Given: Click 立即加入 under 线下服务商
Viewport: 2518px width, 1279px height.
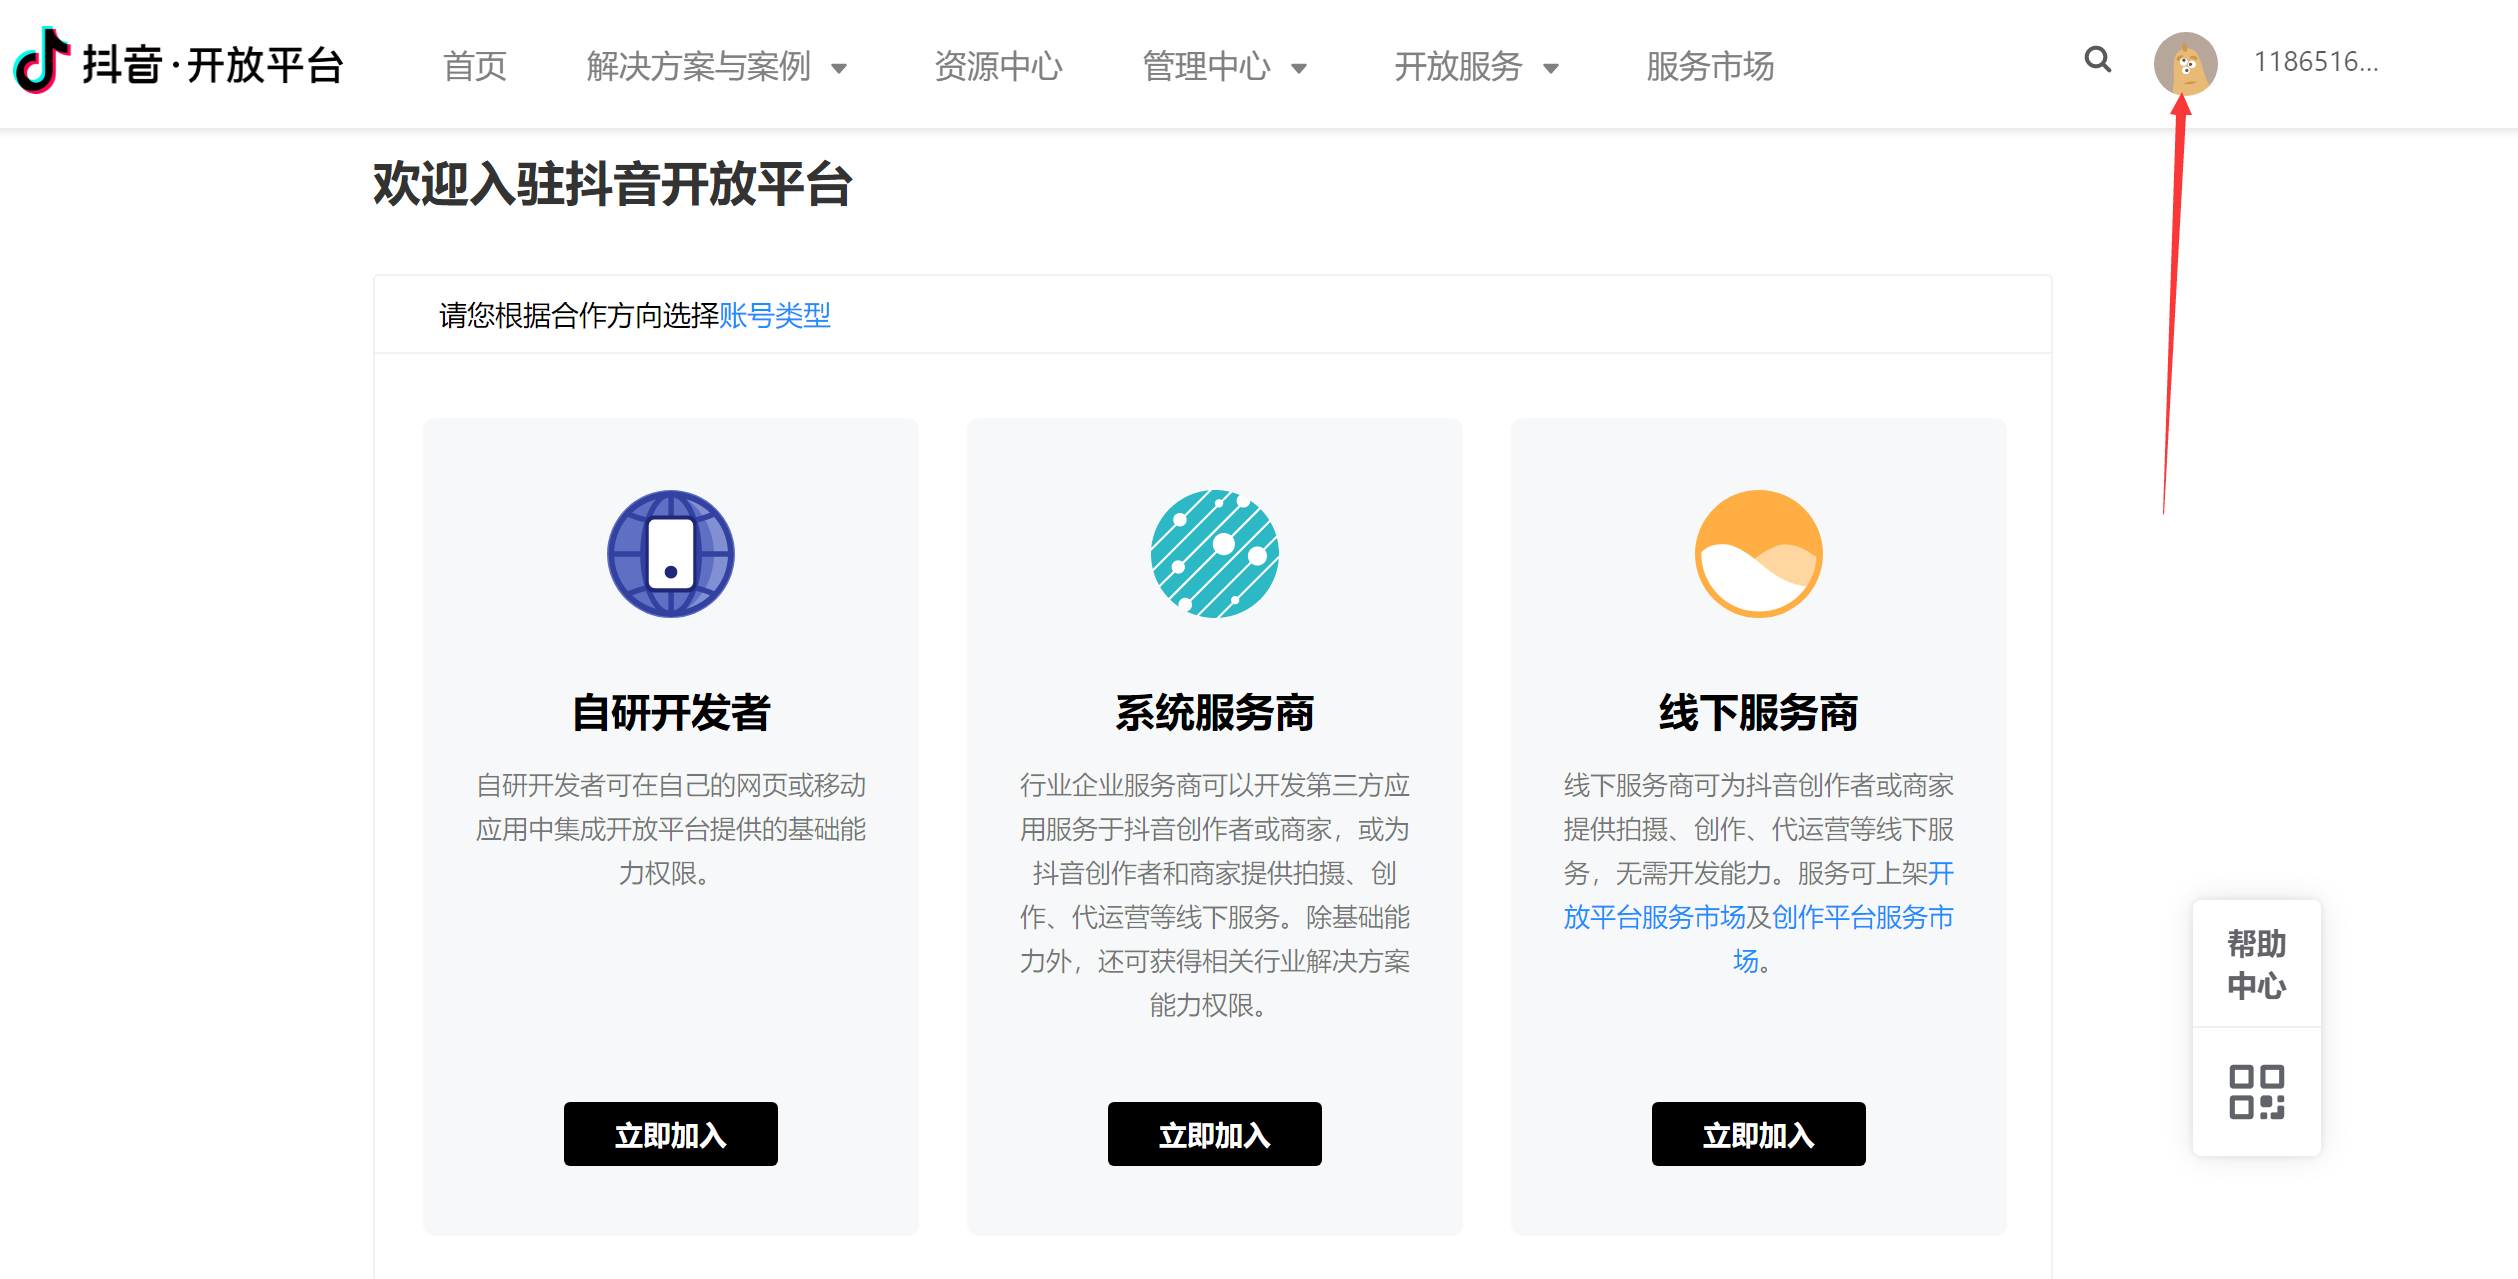Looking at the screenshot, I should 1757,1134.
